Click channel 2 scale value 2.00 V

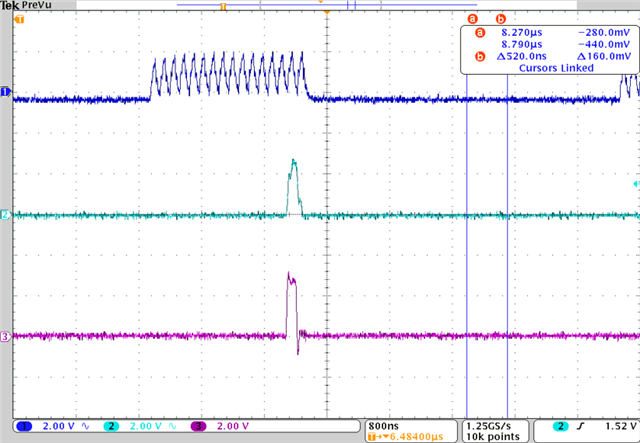[146, 426]
